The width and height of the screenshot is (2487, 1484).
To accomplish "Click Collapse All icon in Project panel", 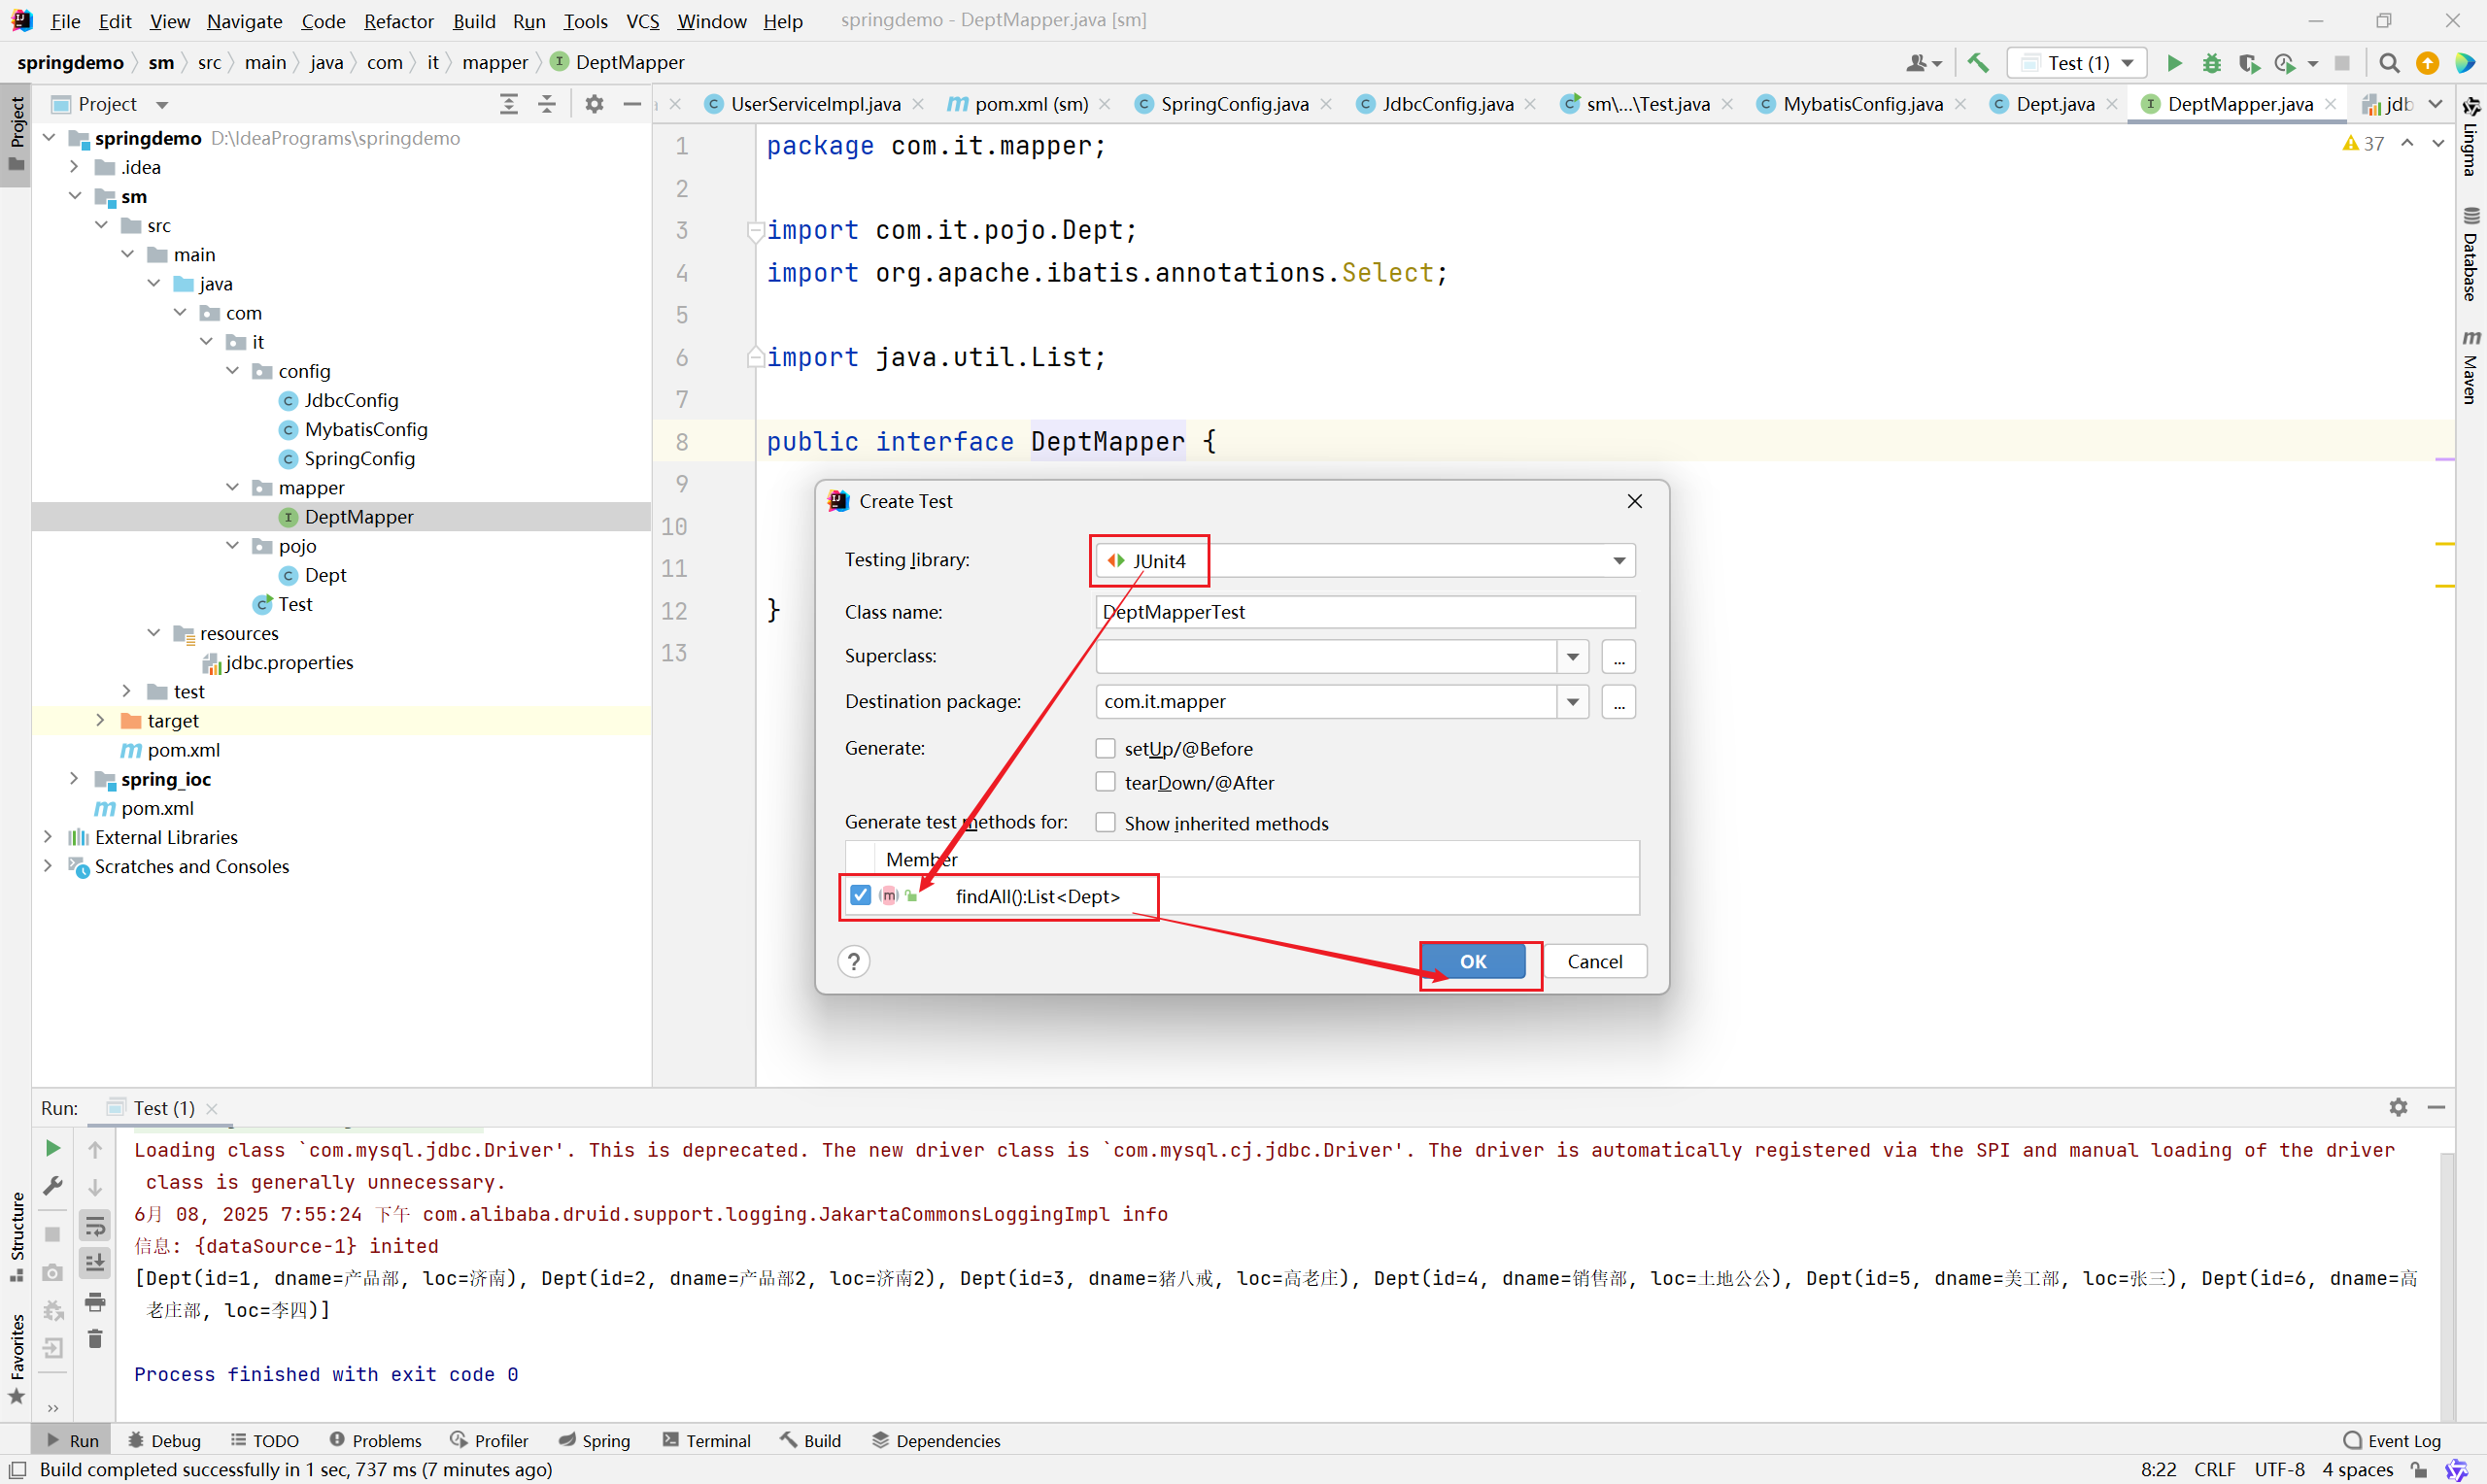I will pyautogui.click(x=547, y=104).
